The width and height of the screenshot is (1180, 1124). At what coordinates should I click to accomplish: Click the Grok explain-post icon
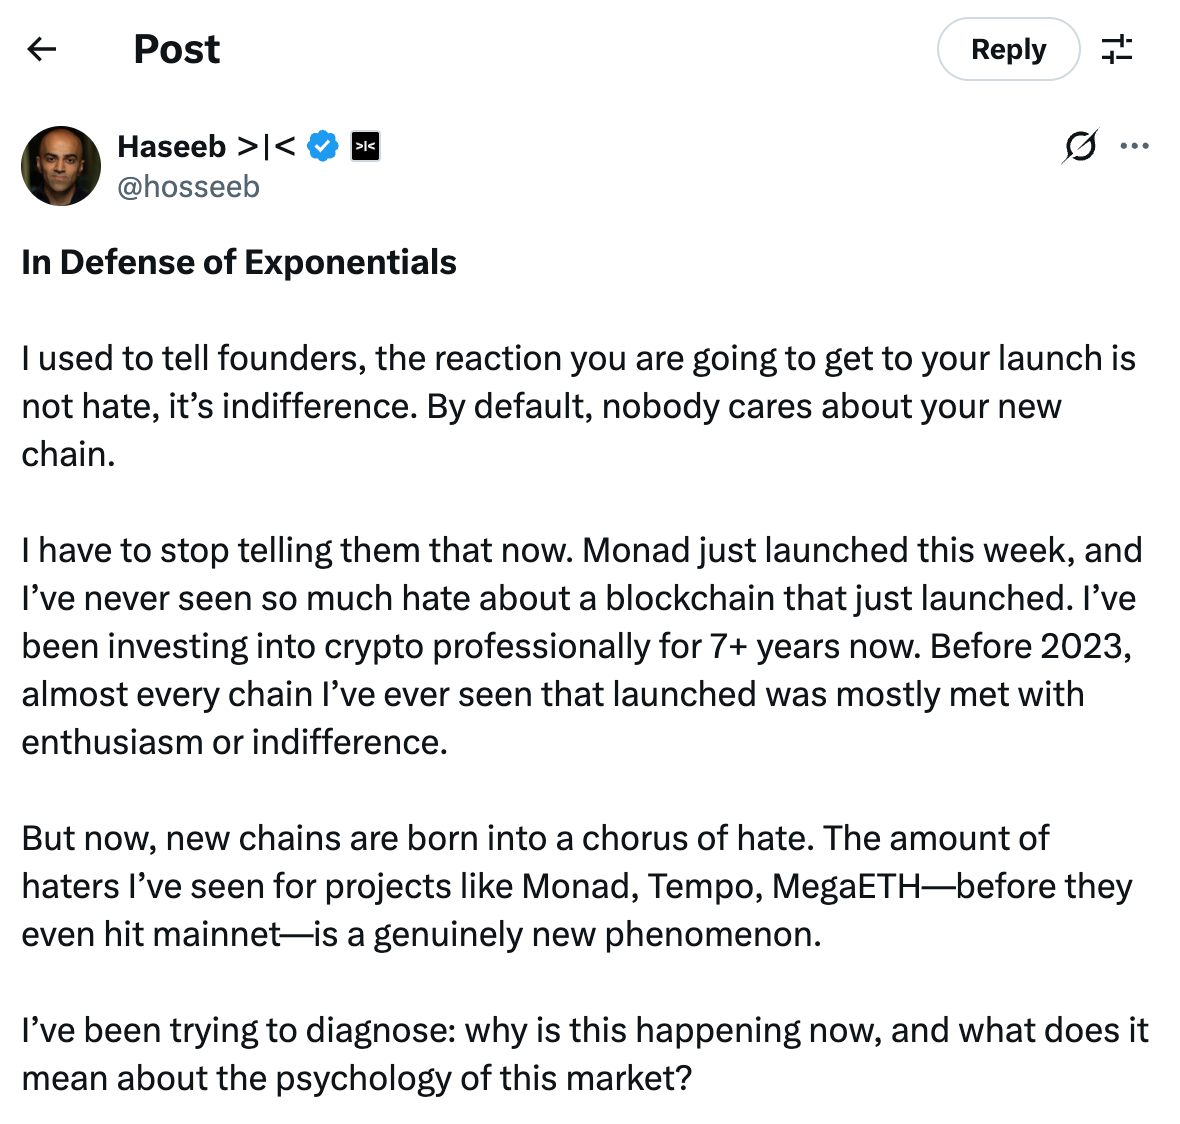(x=1080, y=146)
